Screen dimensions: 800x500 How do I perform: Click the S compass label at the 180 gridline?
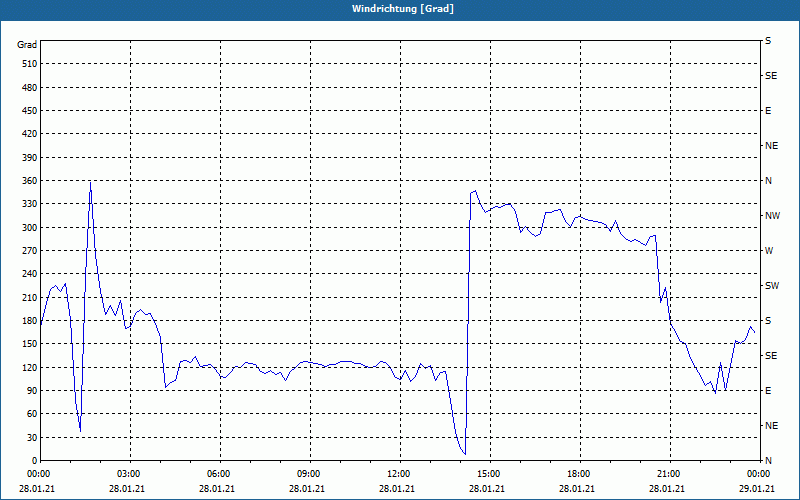pos(768,321)
